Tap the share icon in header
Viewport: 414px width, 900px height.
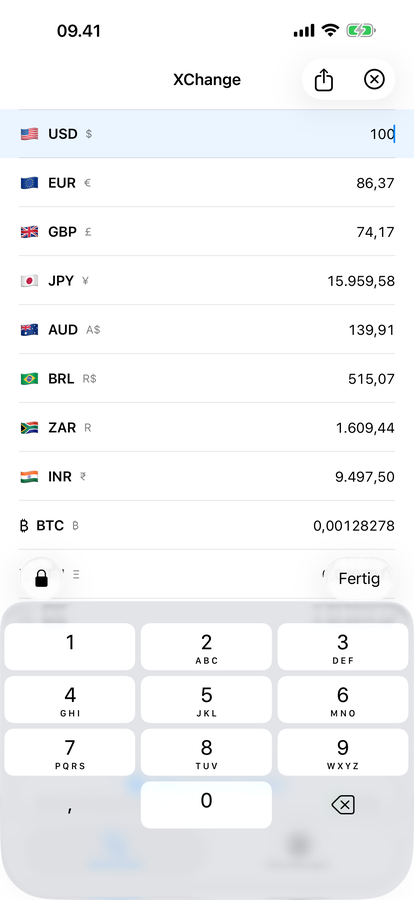(324, 80)
